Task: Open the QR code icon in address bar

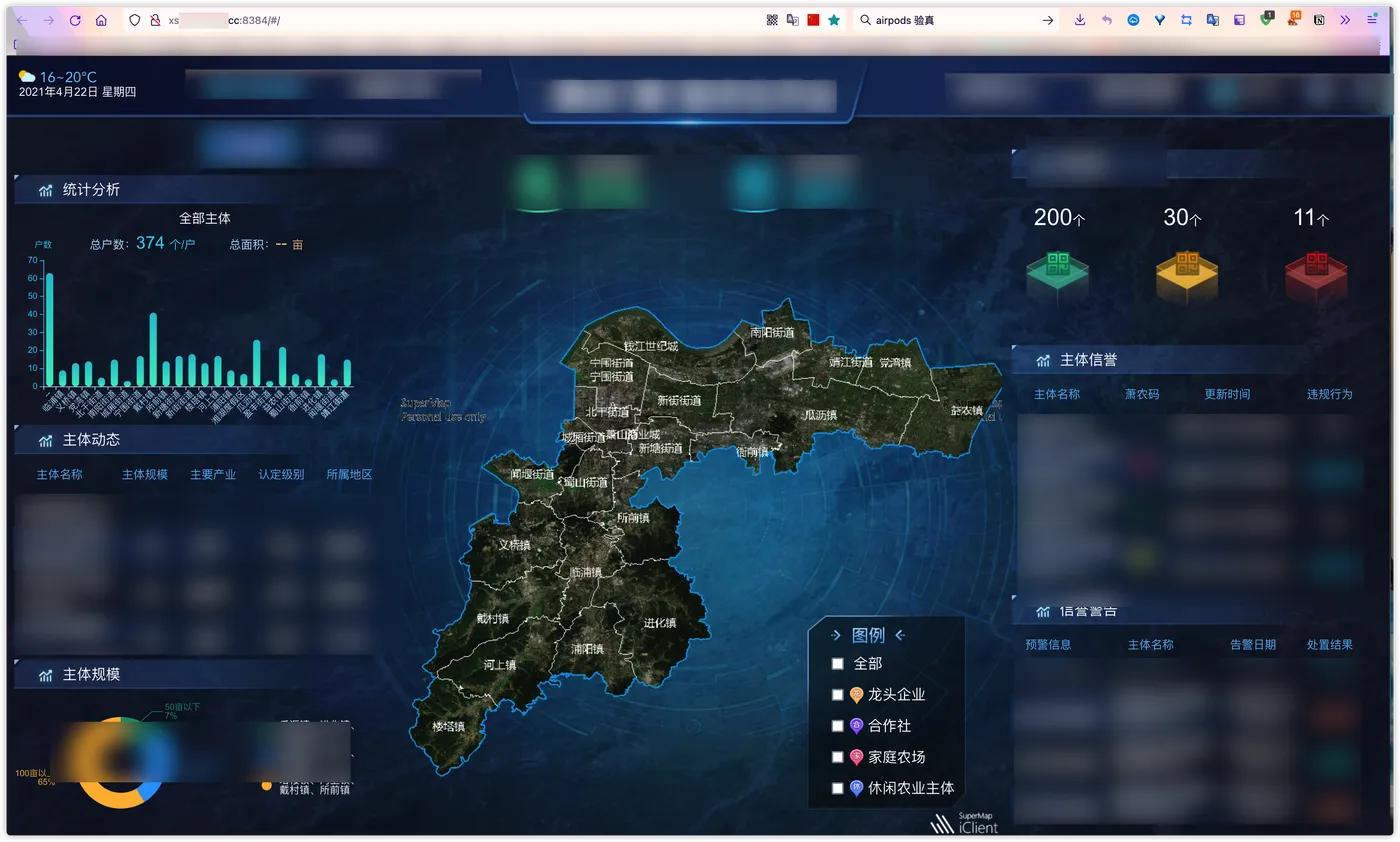Action: click(x=772, y=20)
